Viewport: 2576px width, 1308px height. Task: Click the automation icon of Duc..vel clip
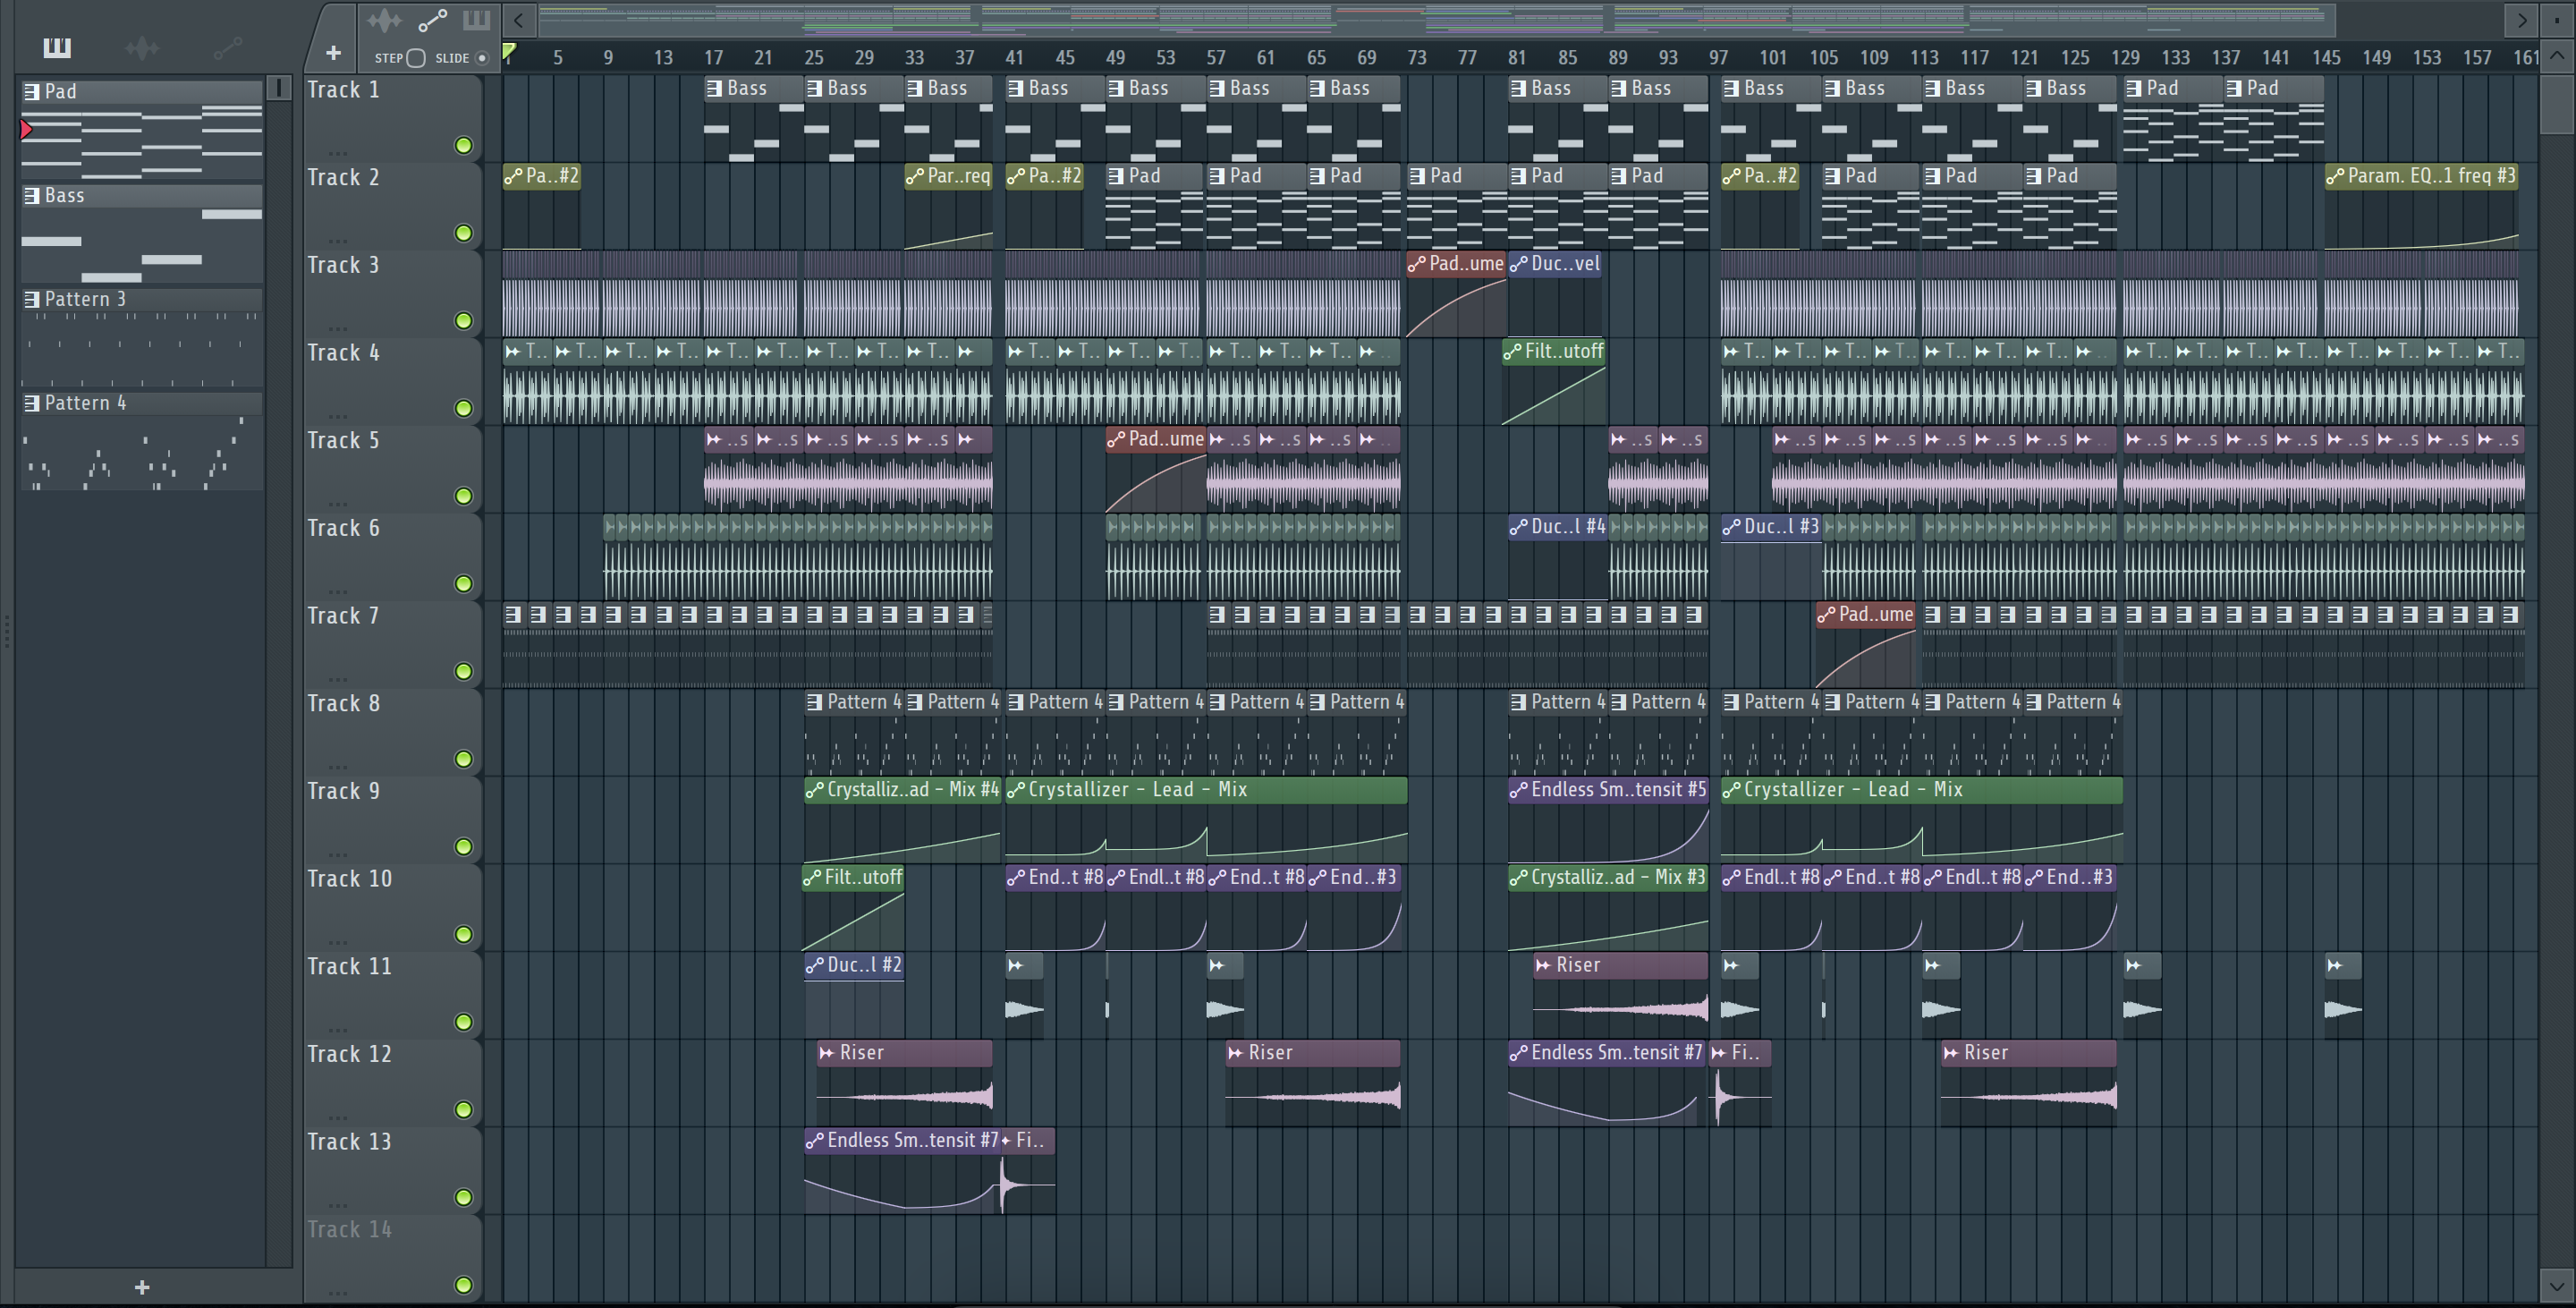1519,264
